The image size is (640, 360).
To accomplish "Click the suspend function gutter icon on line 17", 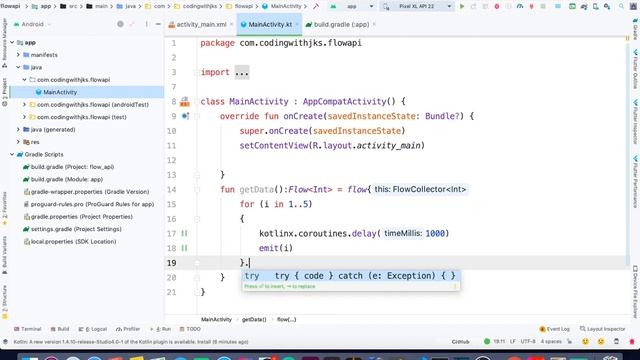I will 184,233.
